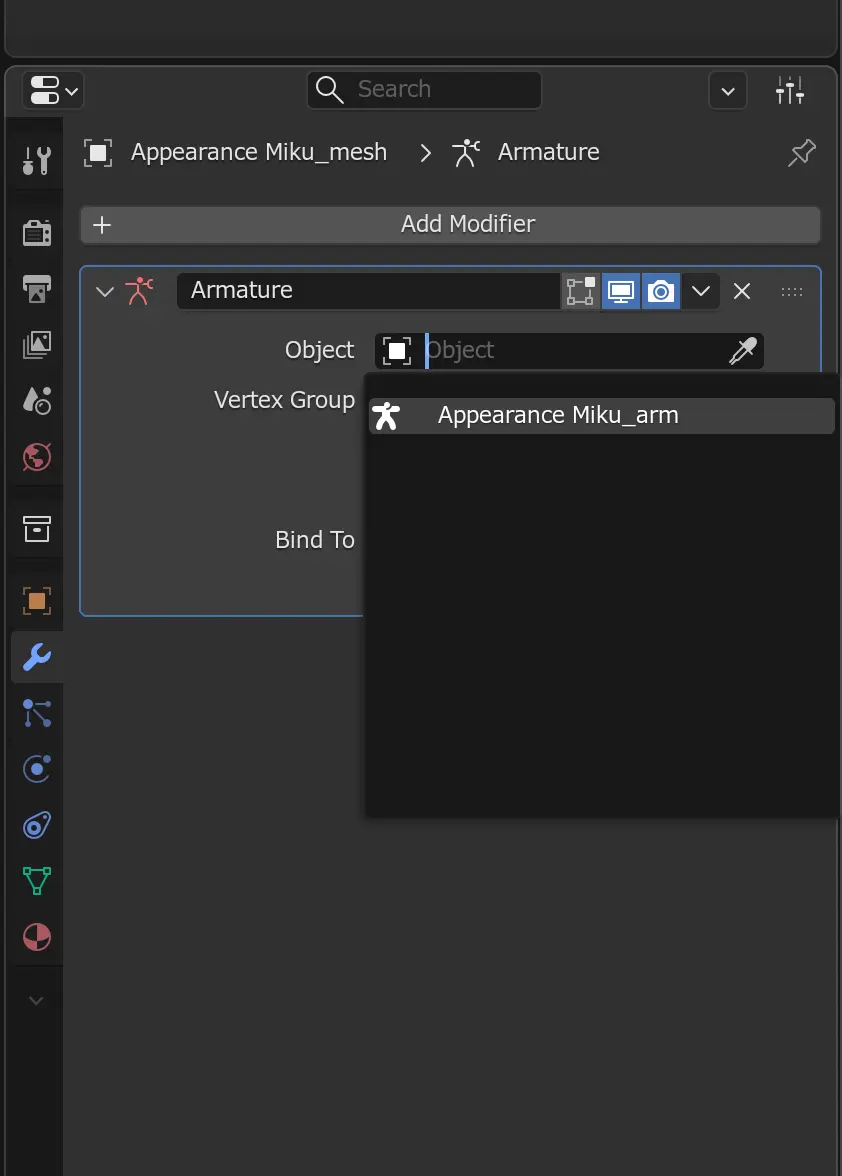This screenshot has height=1176, width=842.
Task: Open the Armature modifier extras dropdown
Action: coord(701,291)
